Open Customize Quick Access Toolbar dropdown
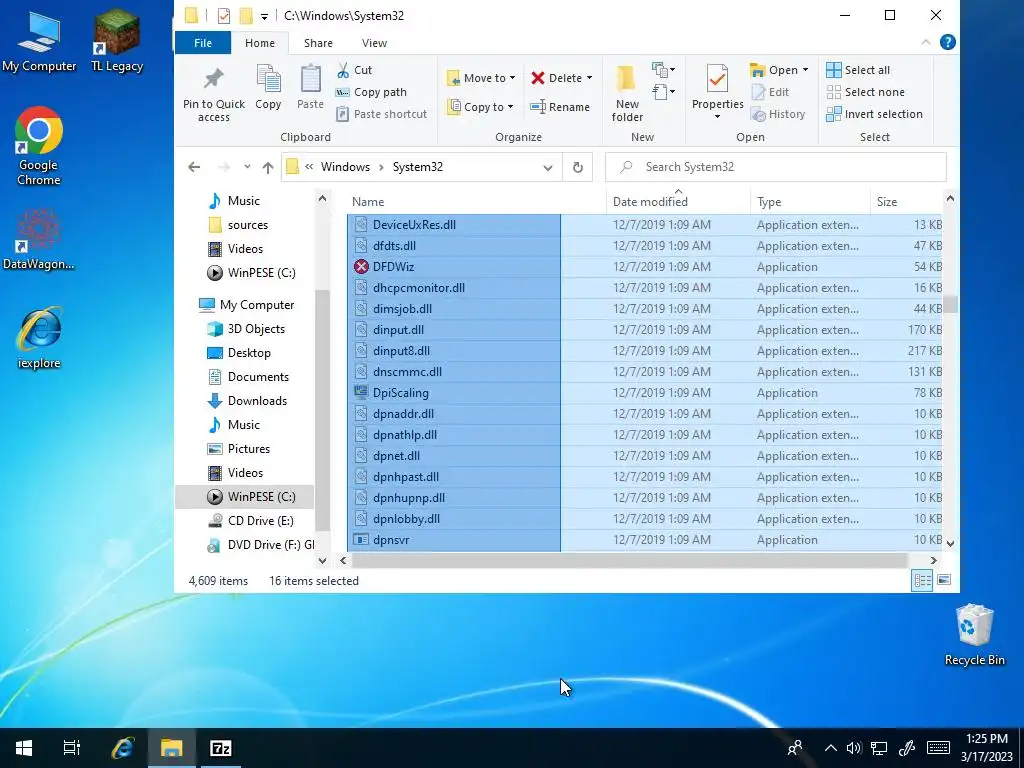1024x768 pixels. point(264,16)
